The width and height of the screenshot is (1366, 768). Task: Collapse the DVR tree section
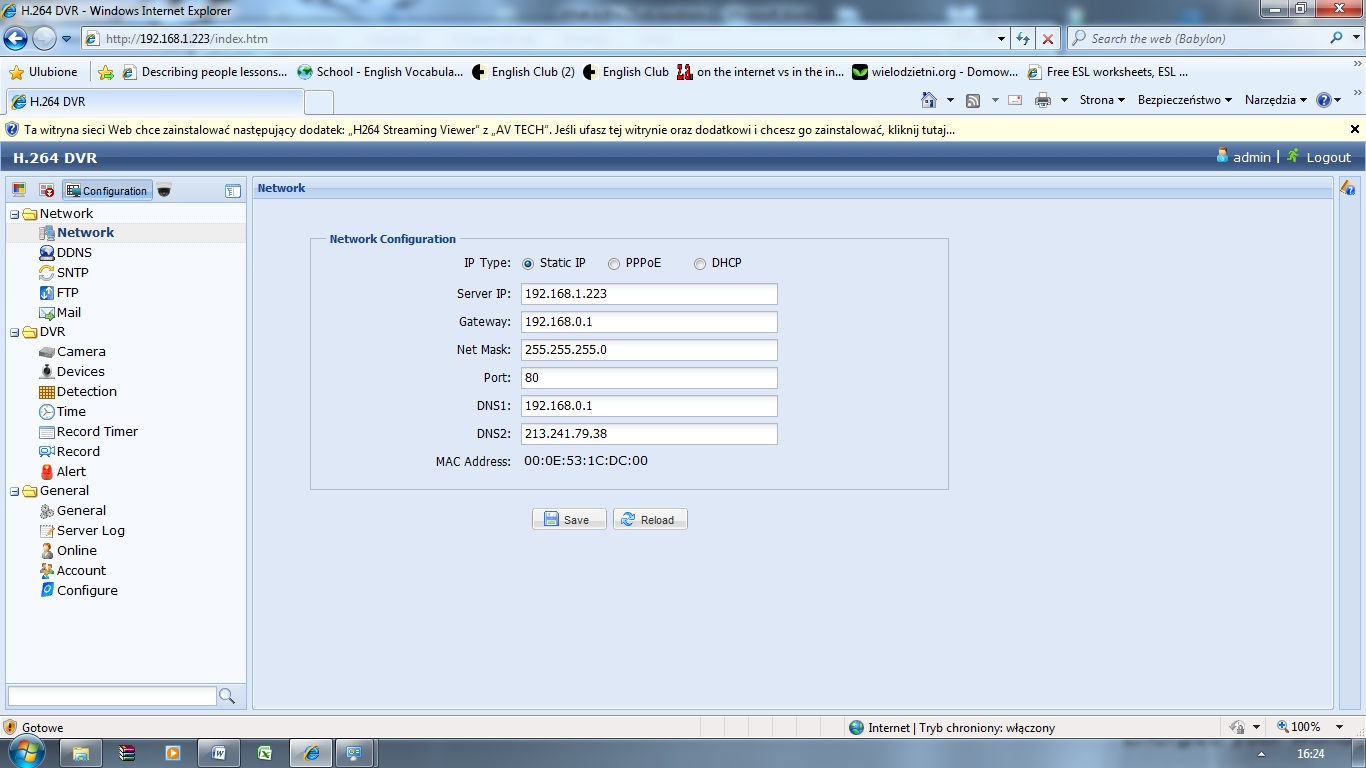(x=13, y=331)
